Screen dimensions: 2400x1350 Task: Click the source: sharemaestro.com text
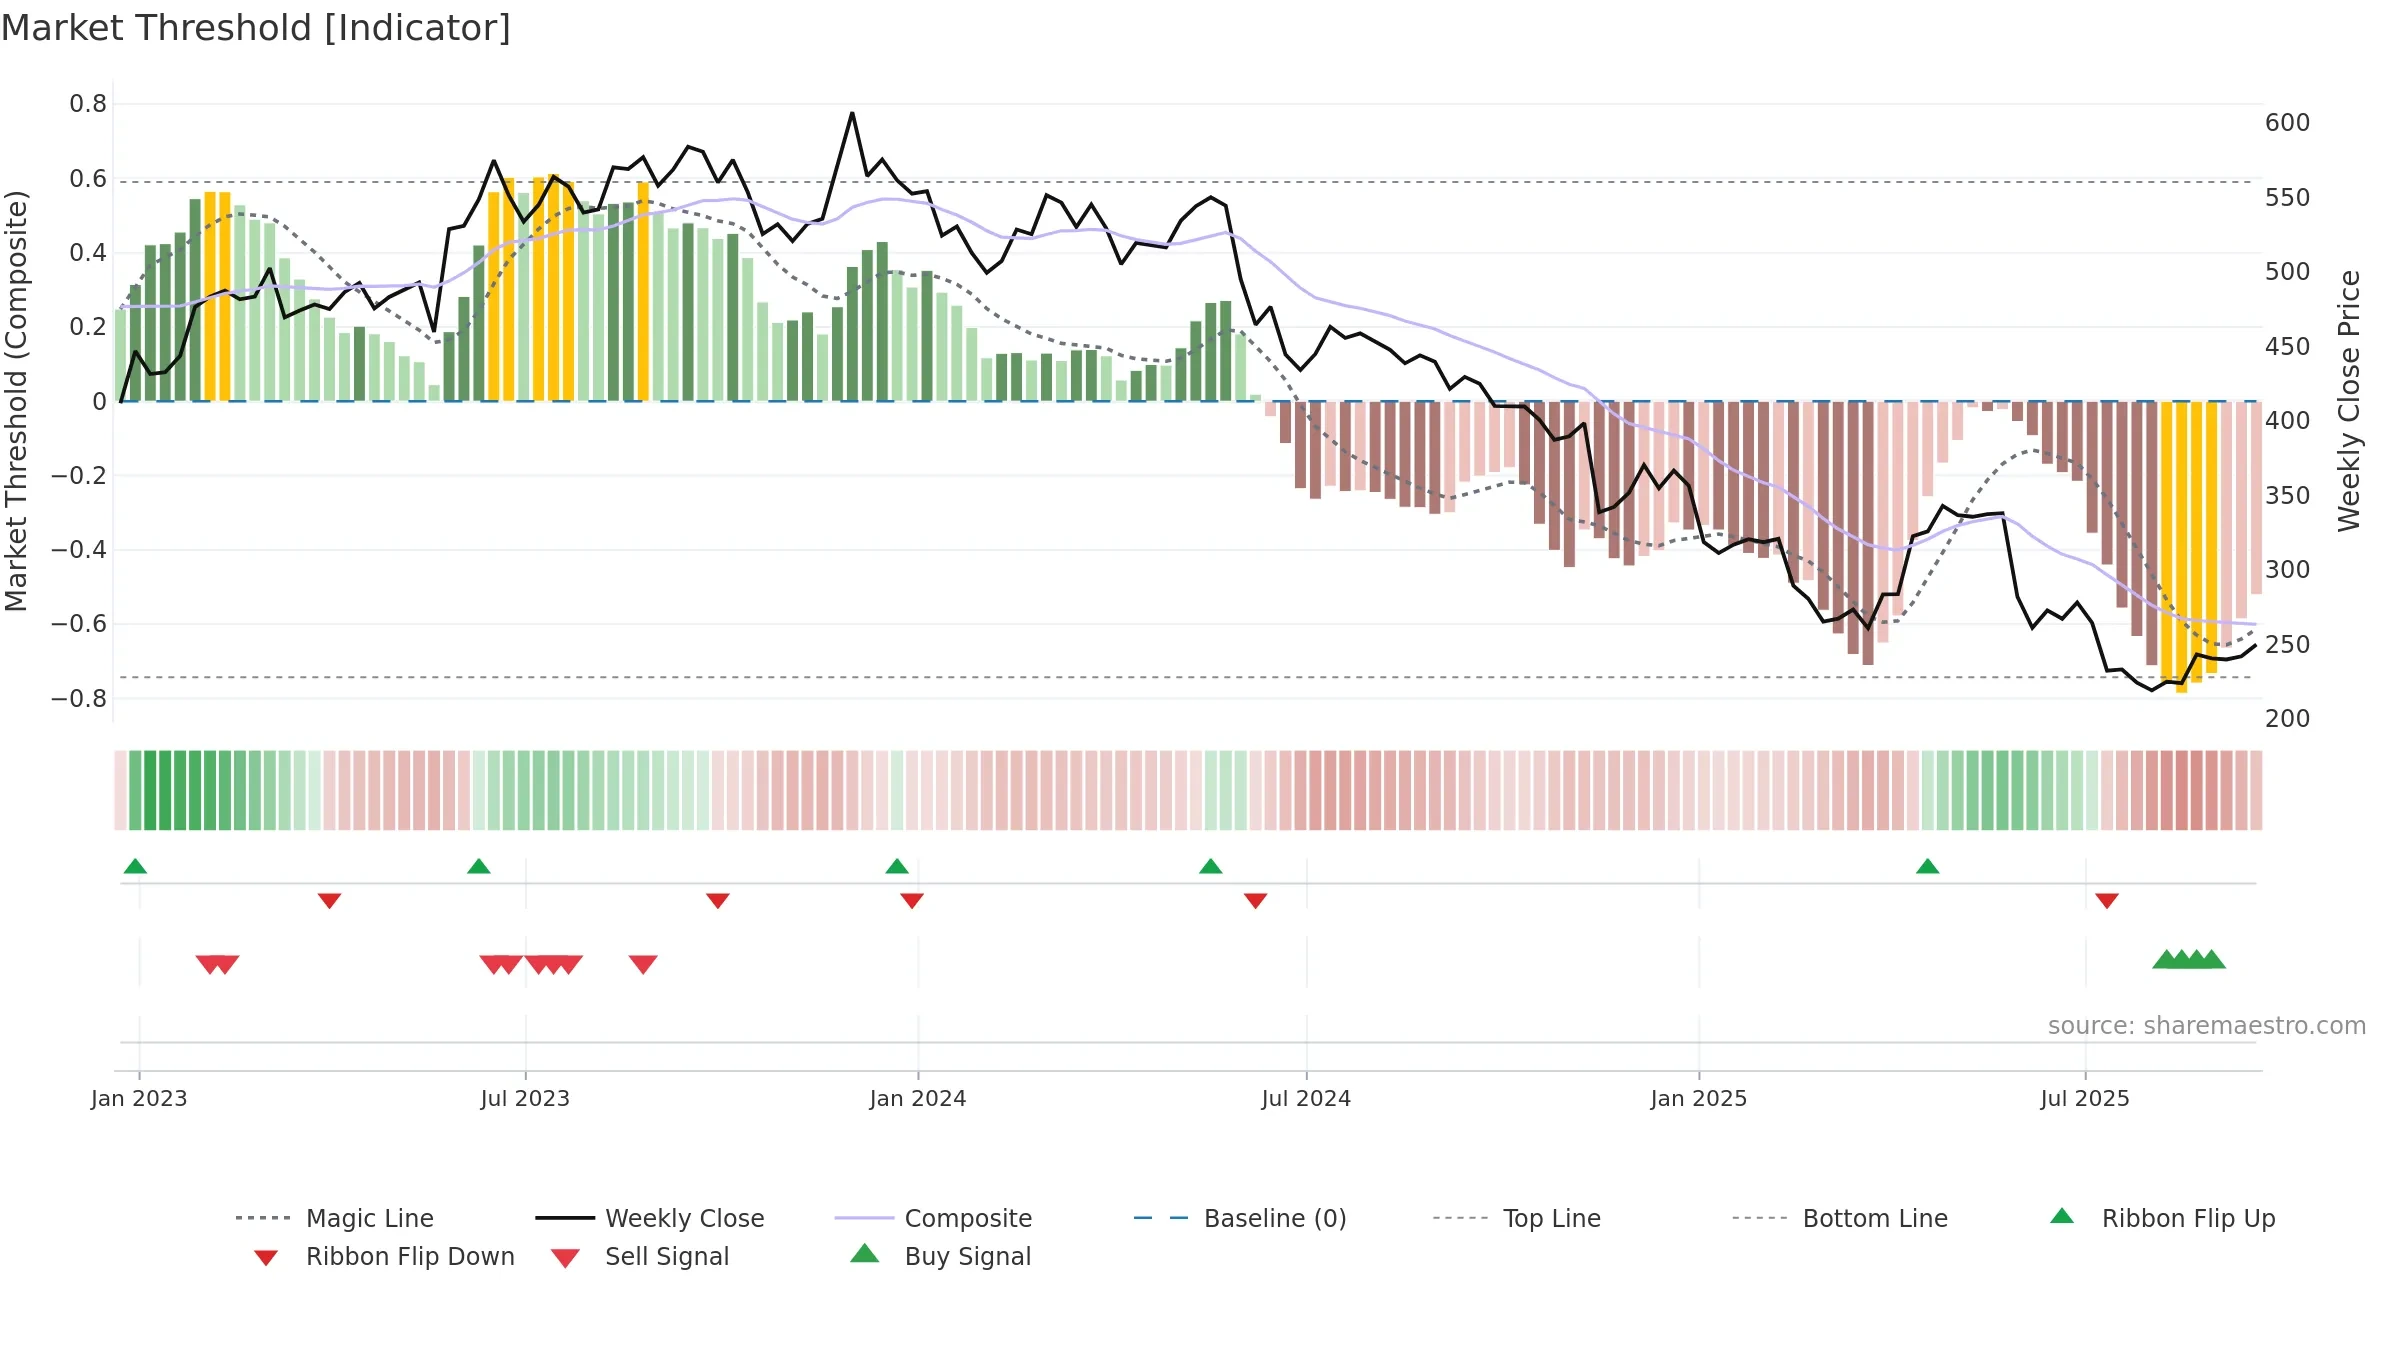[x=2207, y=1026]
